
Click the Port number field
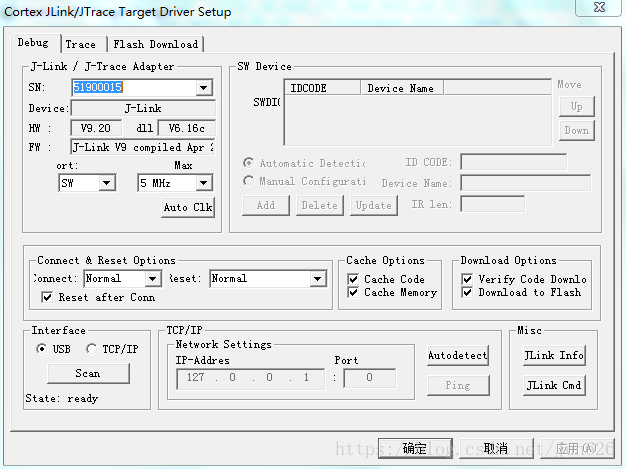(370, 378)
